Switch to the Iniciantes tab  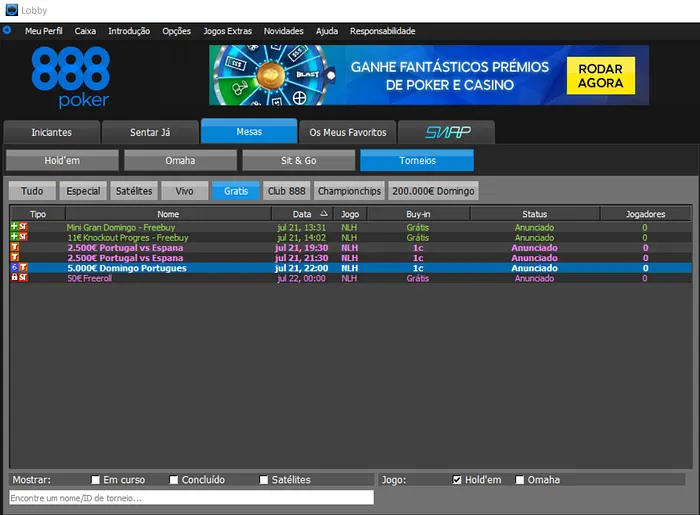click(51, 132)
